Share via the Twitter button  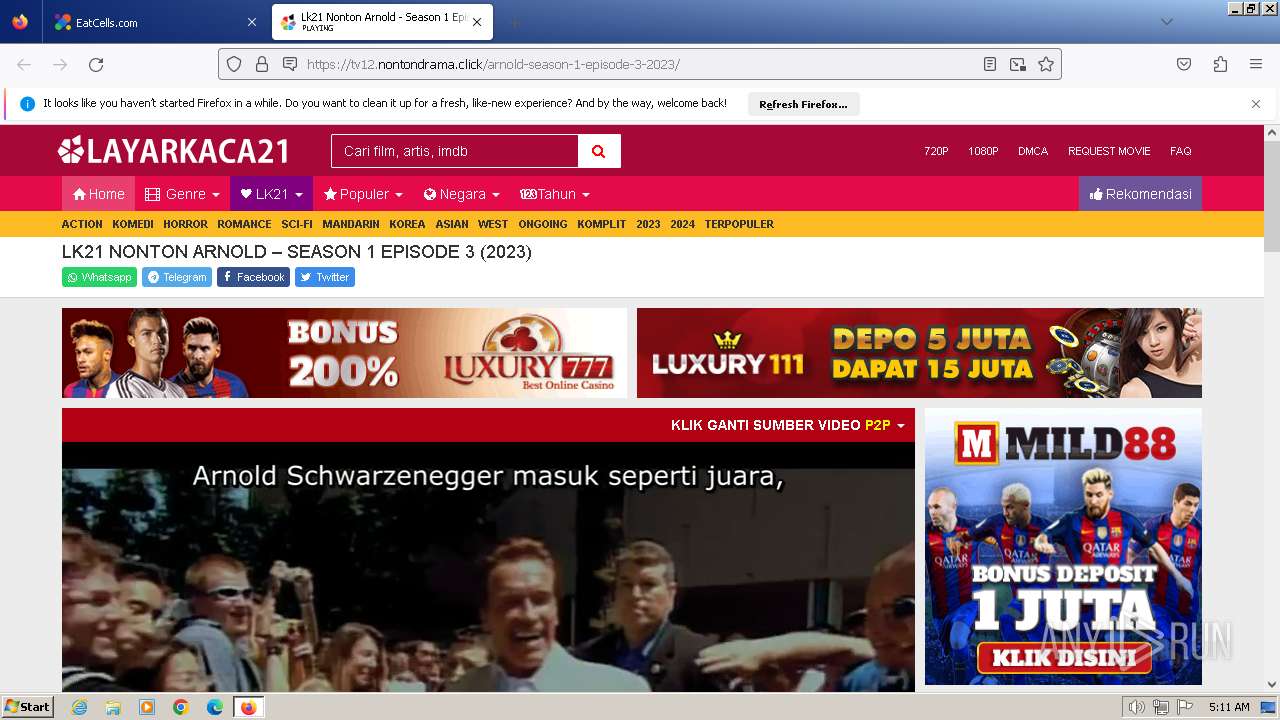coord(325,277)
